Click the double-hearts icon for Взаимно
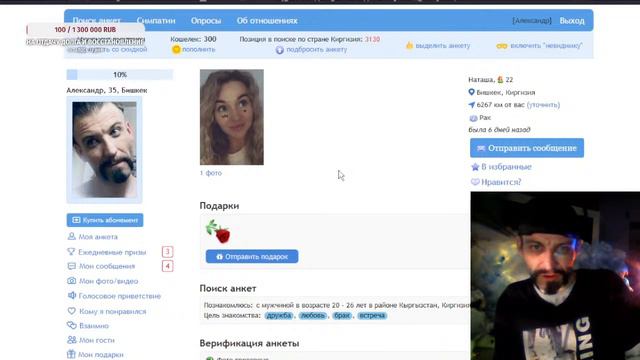640x360 pixels. point(71,325)
